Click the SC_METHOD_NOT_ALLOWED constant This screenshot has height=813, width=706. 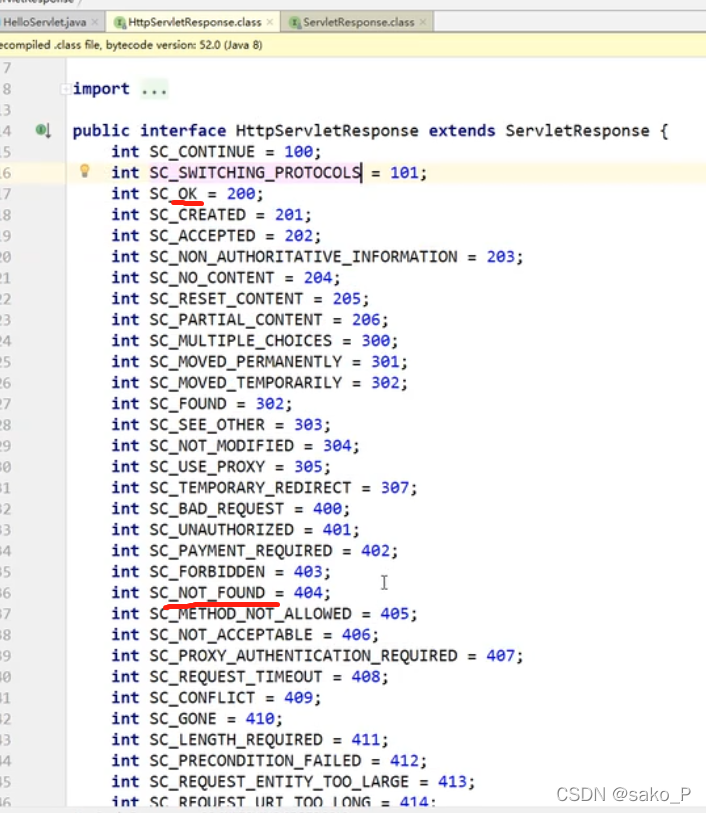pyautogui.click(x=250, y=614)
